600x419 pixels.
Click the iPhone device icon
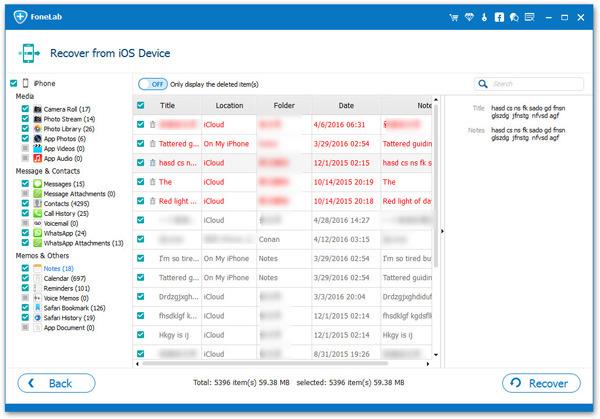[x=26, y=83]
